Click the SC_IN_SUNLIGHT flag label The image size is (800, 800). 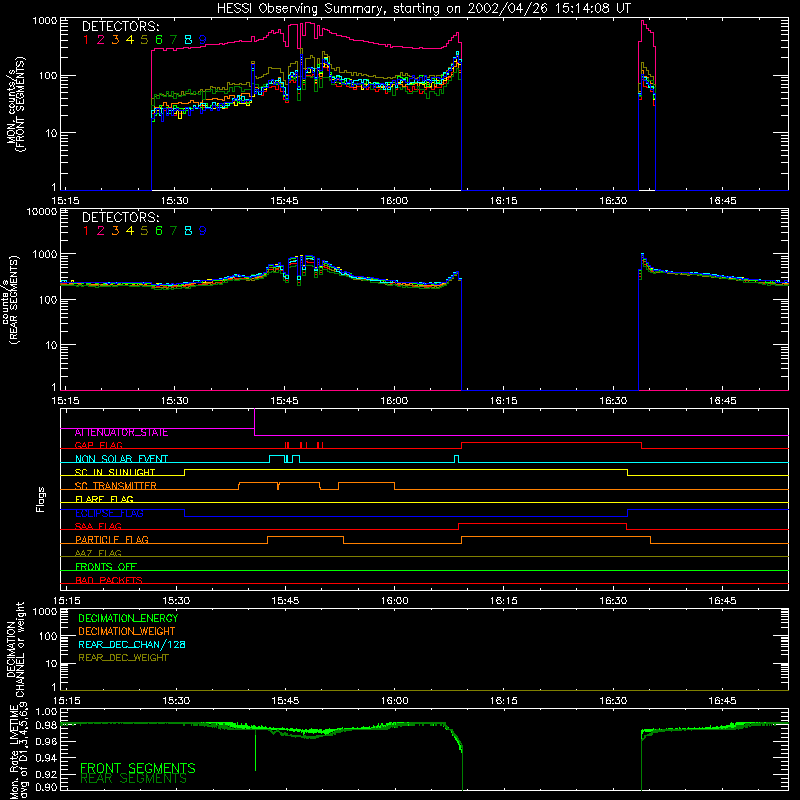(115, 473)
